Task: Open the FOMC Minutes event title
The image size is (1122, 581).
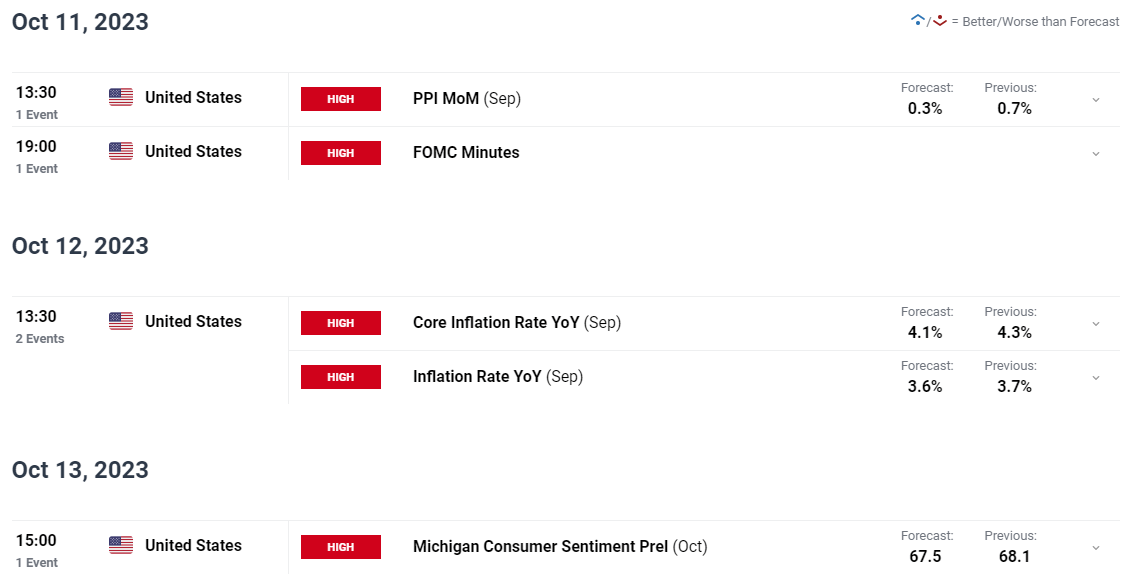Action: tap(466, 153)
